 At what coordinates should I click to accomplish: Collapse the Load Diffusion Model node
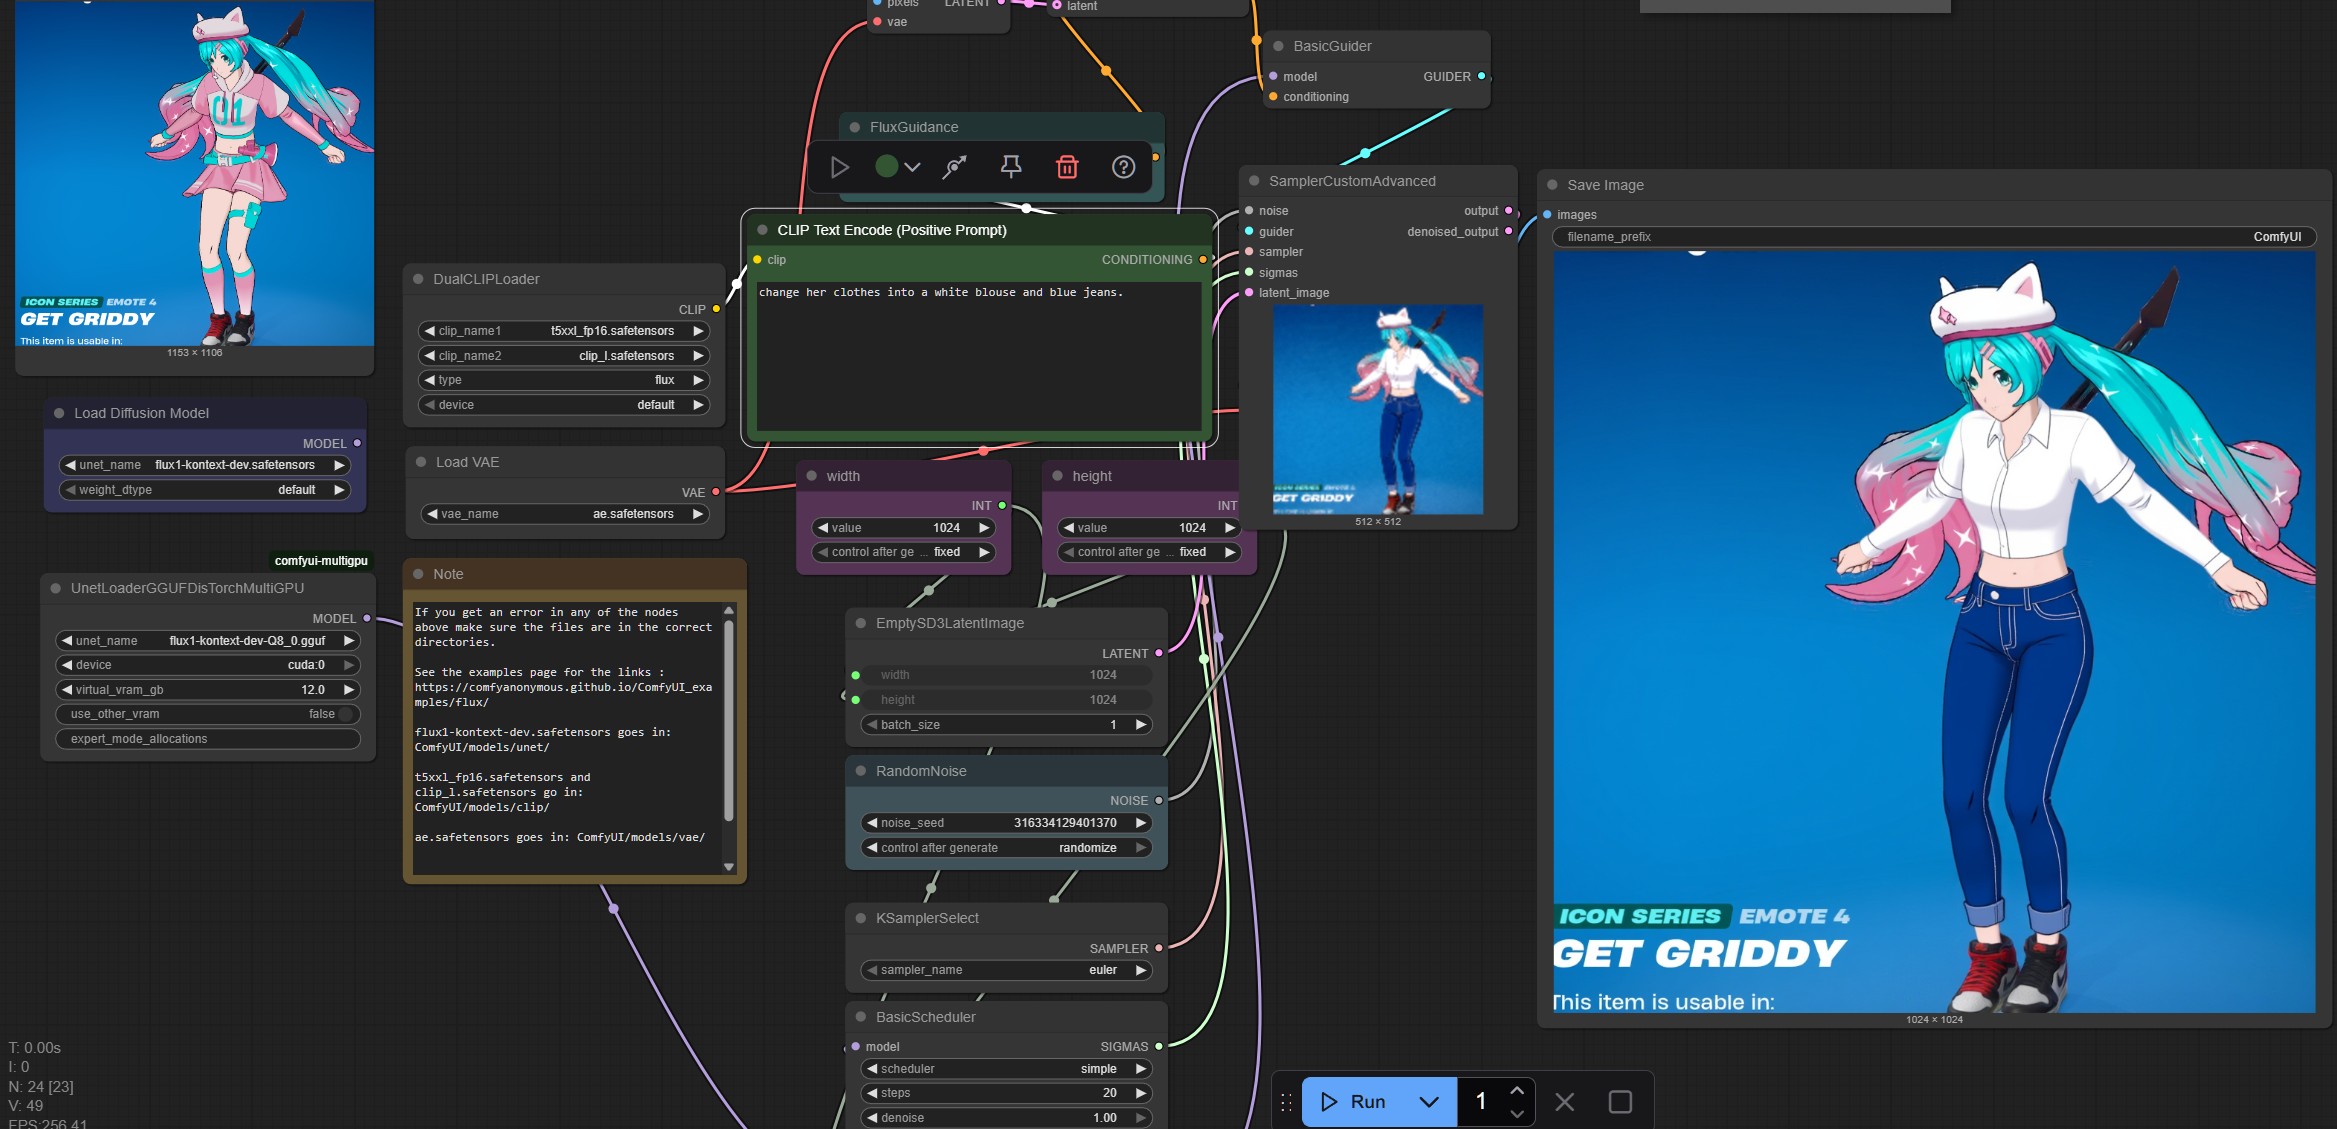point(59,413)
